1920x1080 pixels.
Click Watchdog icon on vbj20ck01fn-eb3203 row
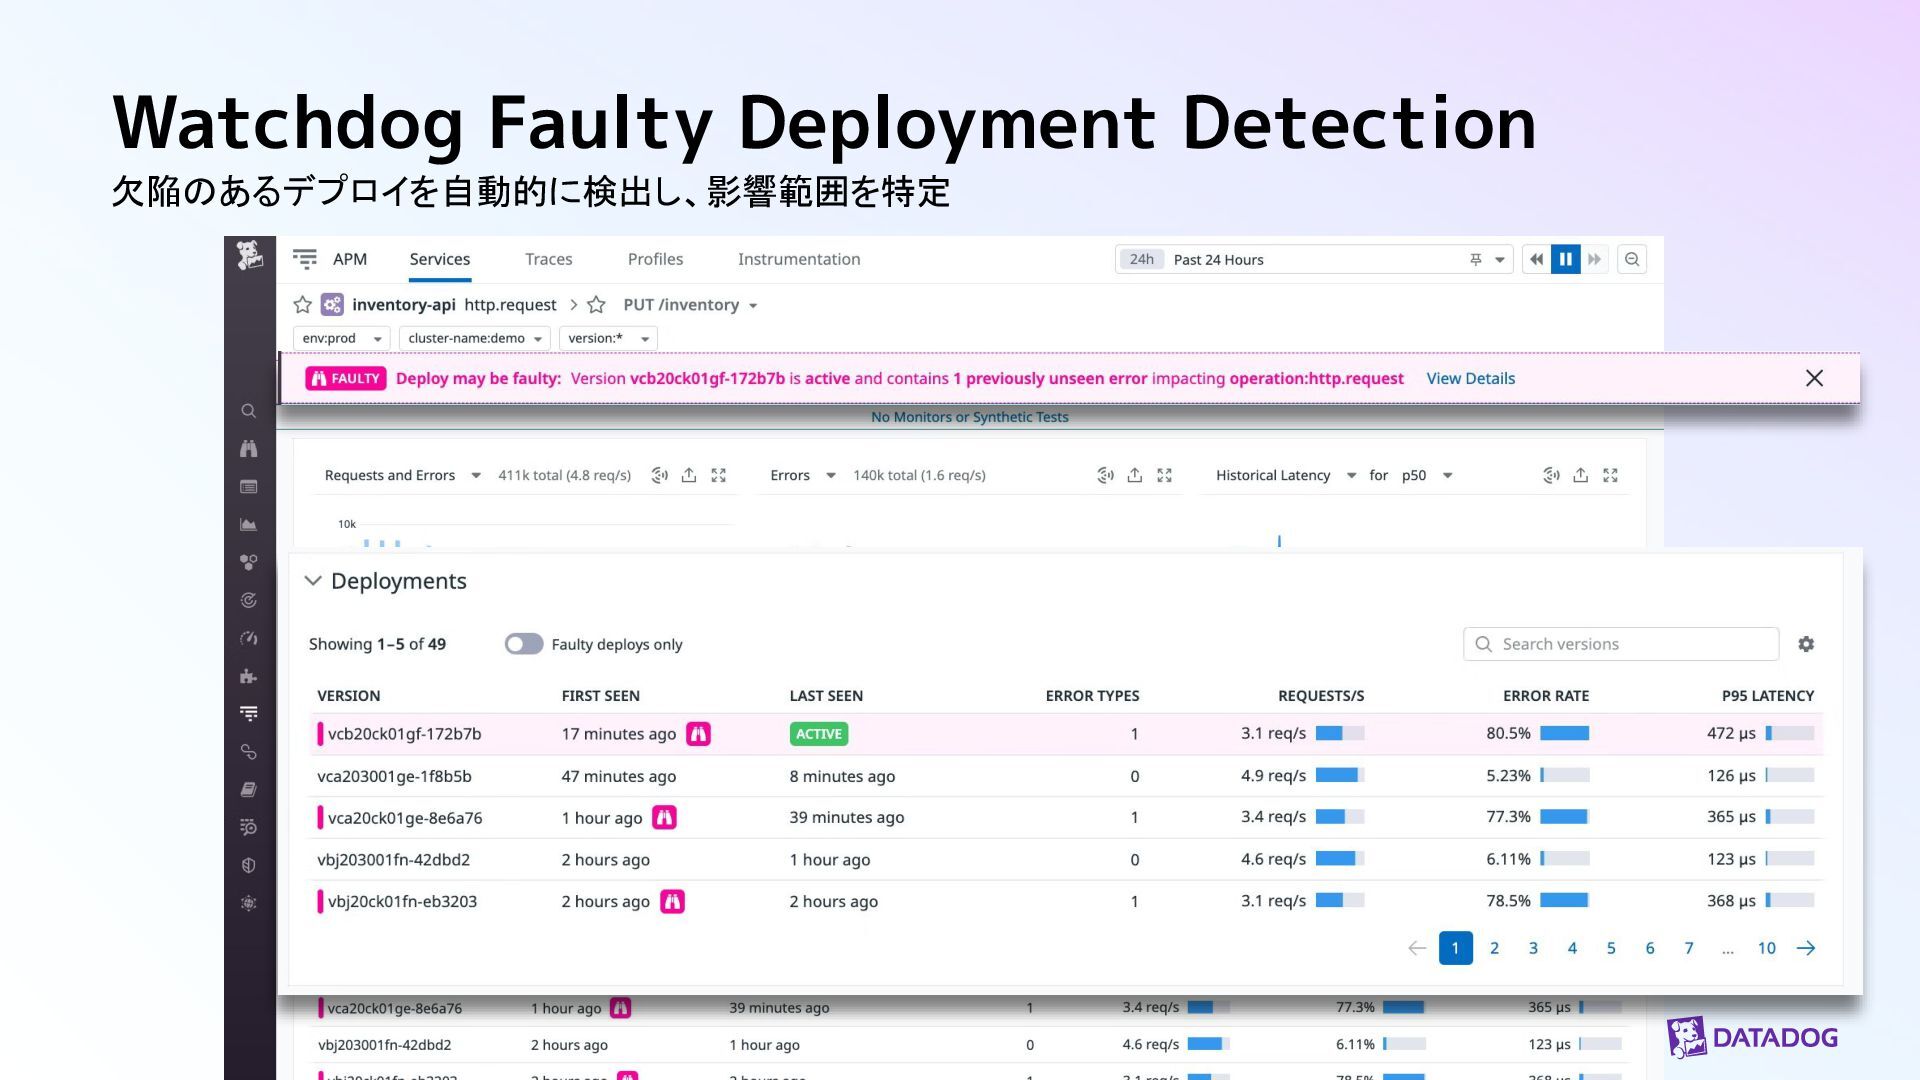pyautogui.click(x=672, y=902)
